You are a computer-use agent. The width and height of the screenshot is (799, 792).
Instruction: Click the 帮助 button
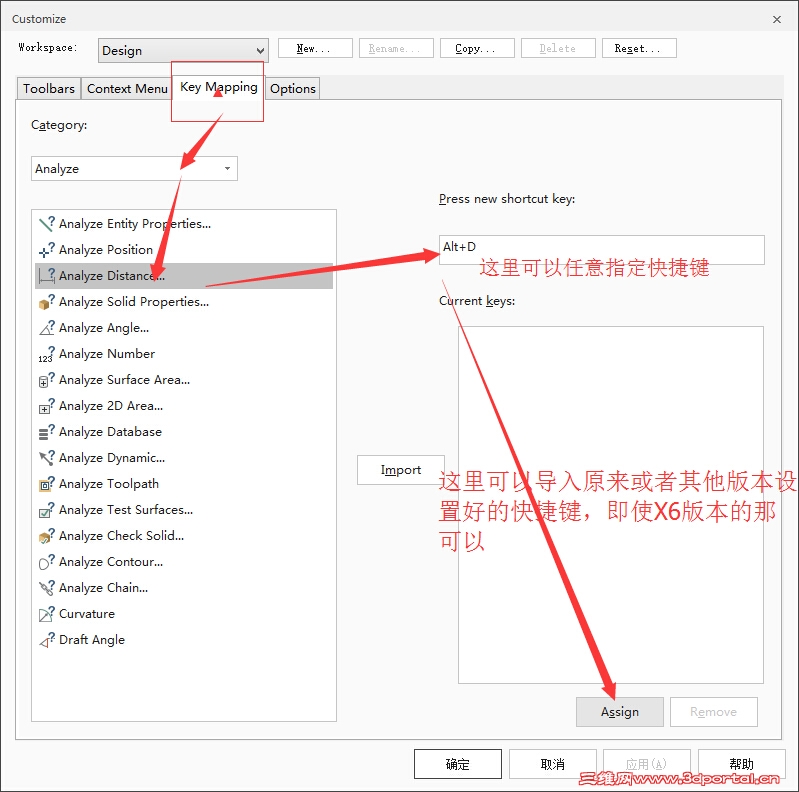(741, 764)
